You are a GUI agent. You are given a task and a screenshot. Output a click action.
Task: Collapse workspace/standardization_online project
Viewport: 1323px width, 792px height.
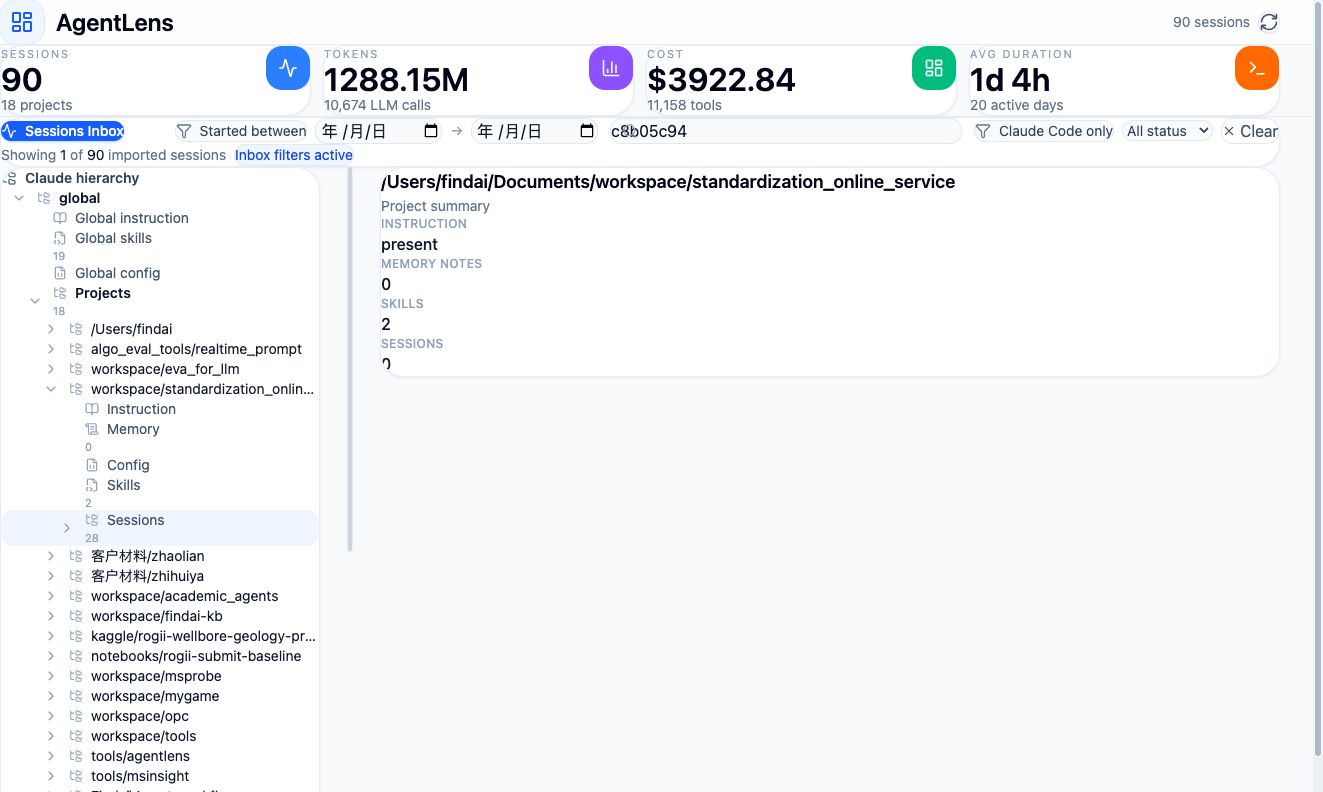tap(51, 389)
